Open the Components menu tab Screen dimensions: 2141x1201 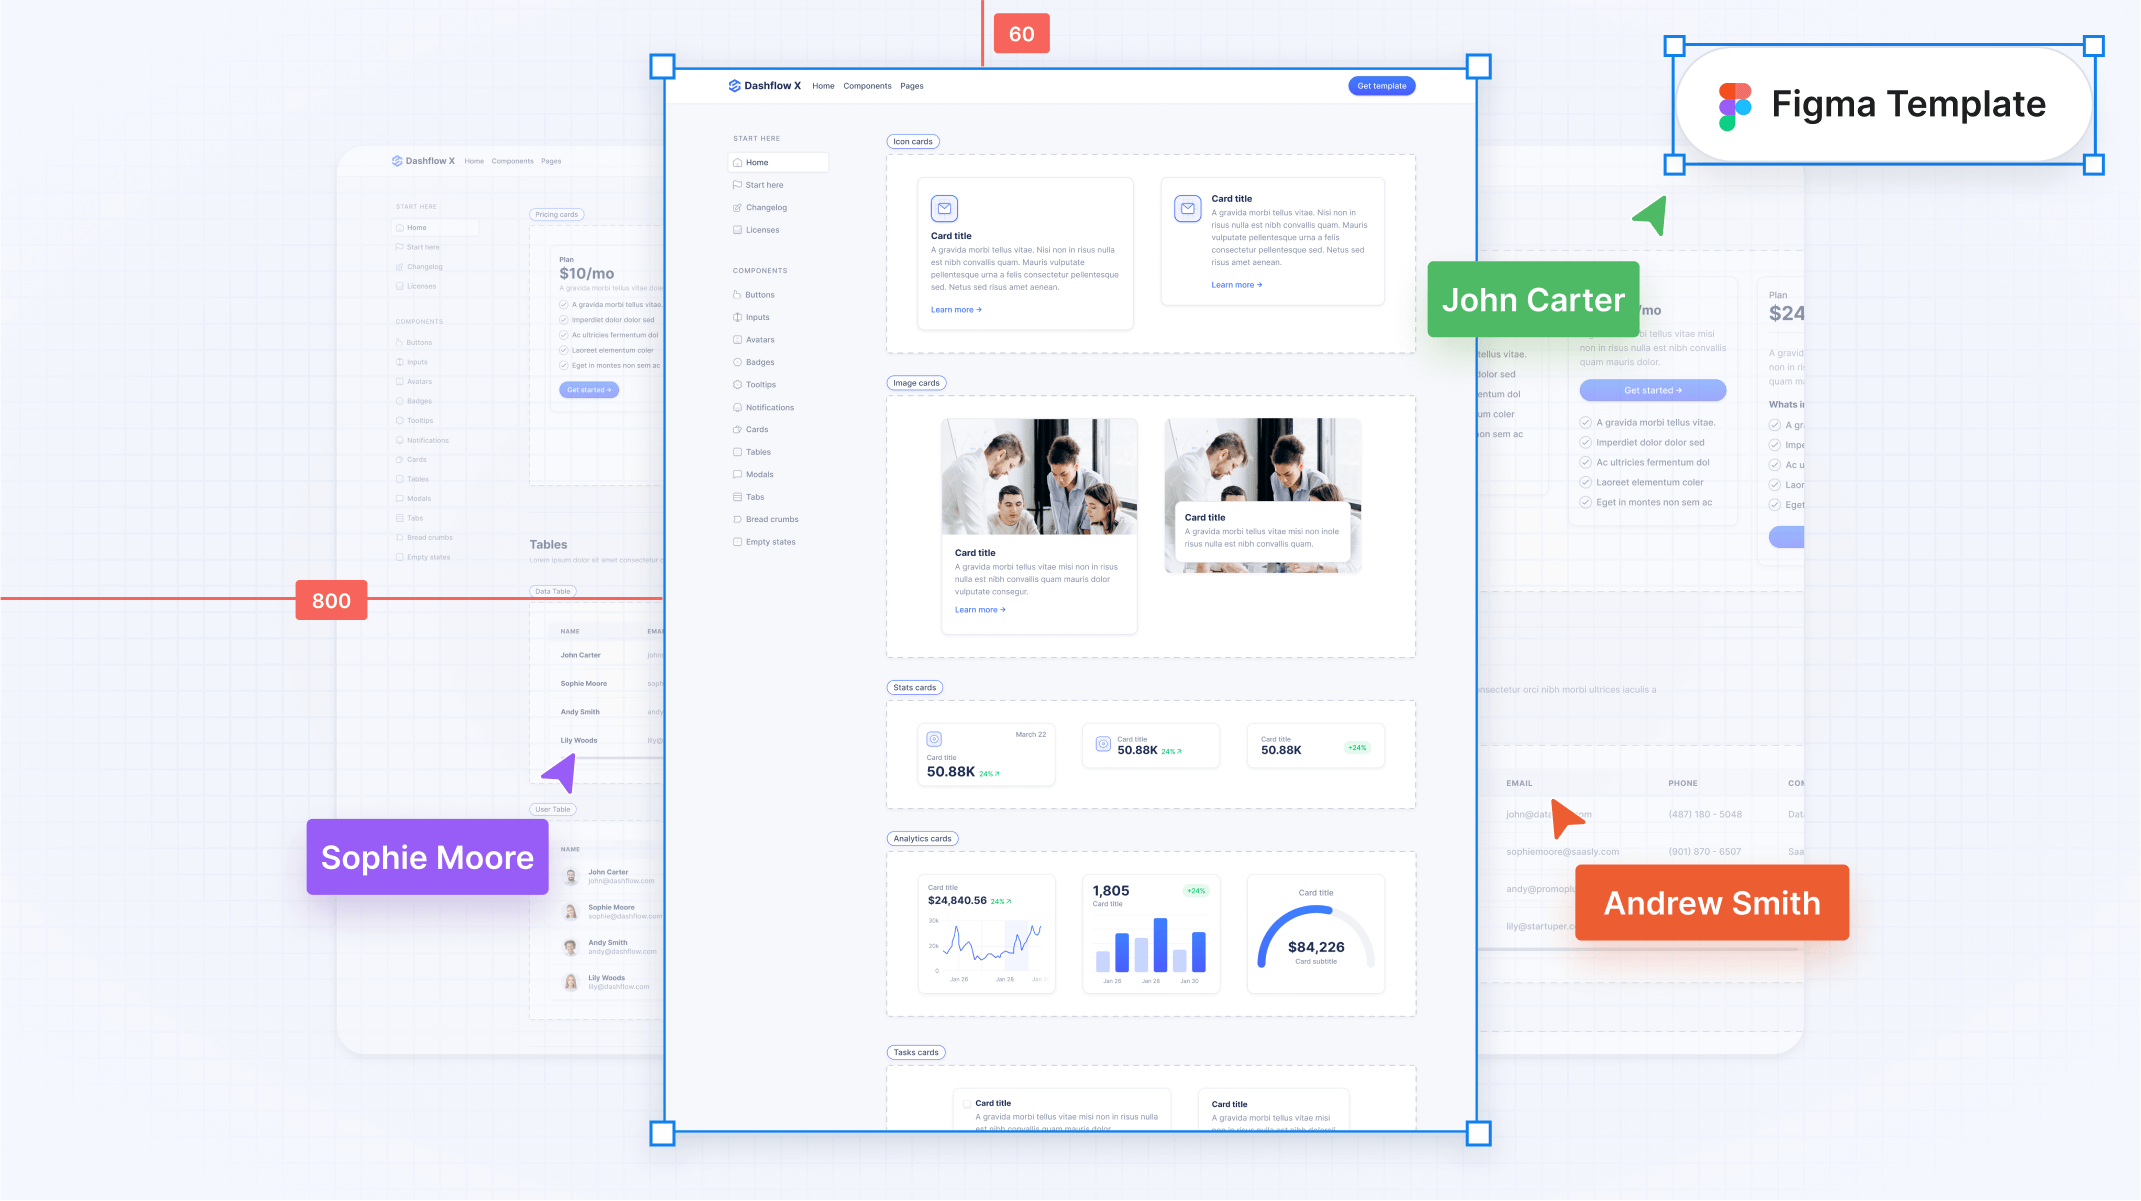(868, 85)
